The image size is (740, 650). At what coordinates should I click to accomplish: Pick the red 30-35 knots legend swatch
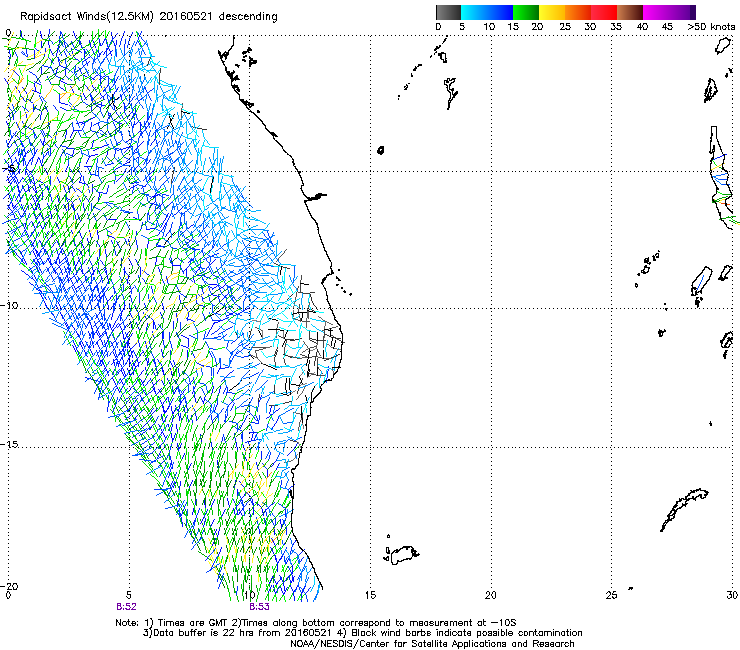point(604,12)
